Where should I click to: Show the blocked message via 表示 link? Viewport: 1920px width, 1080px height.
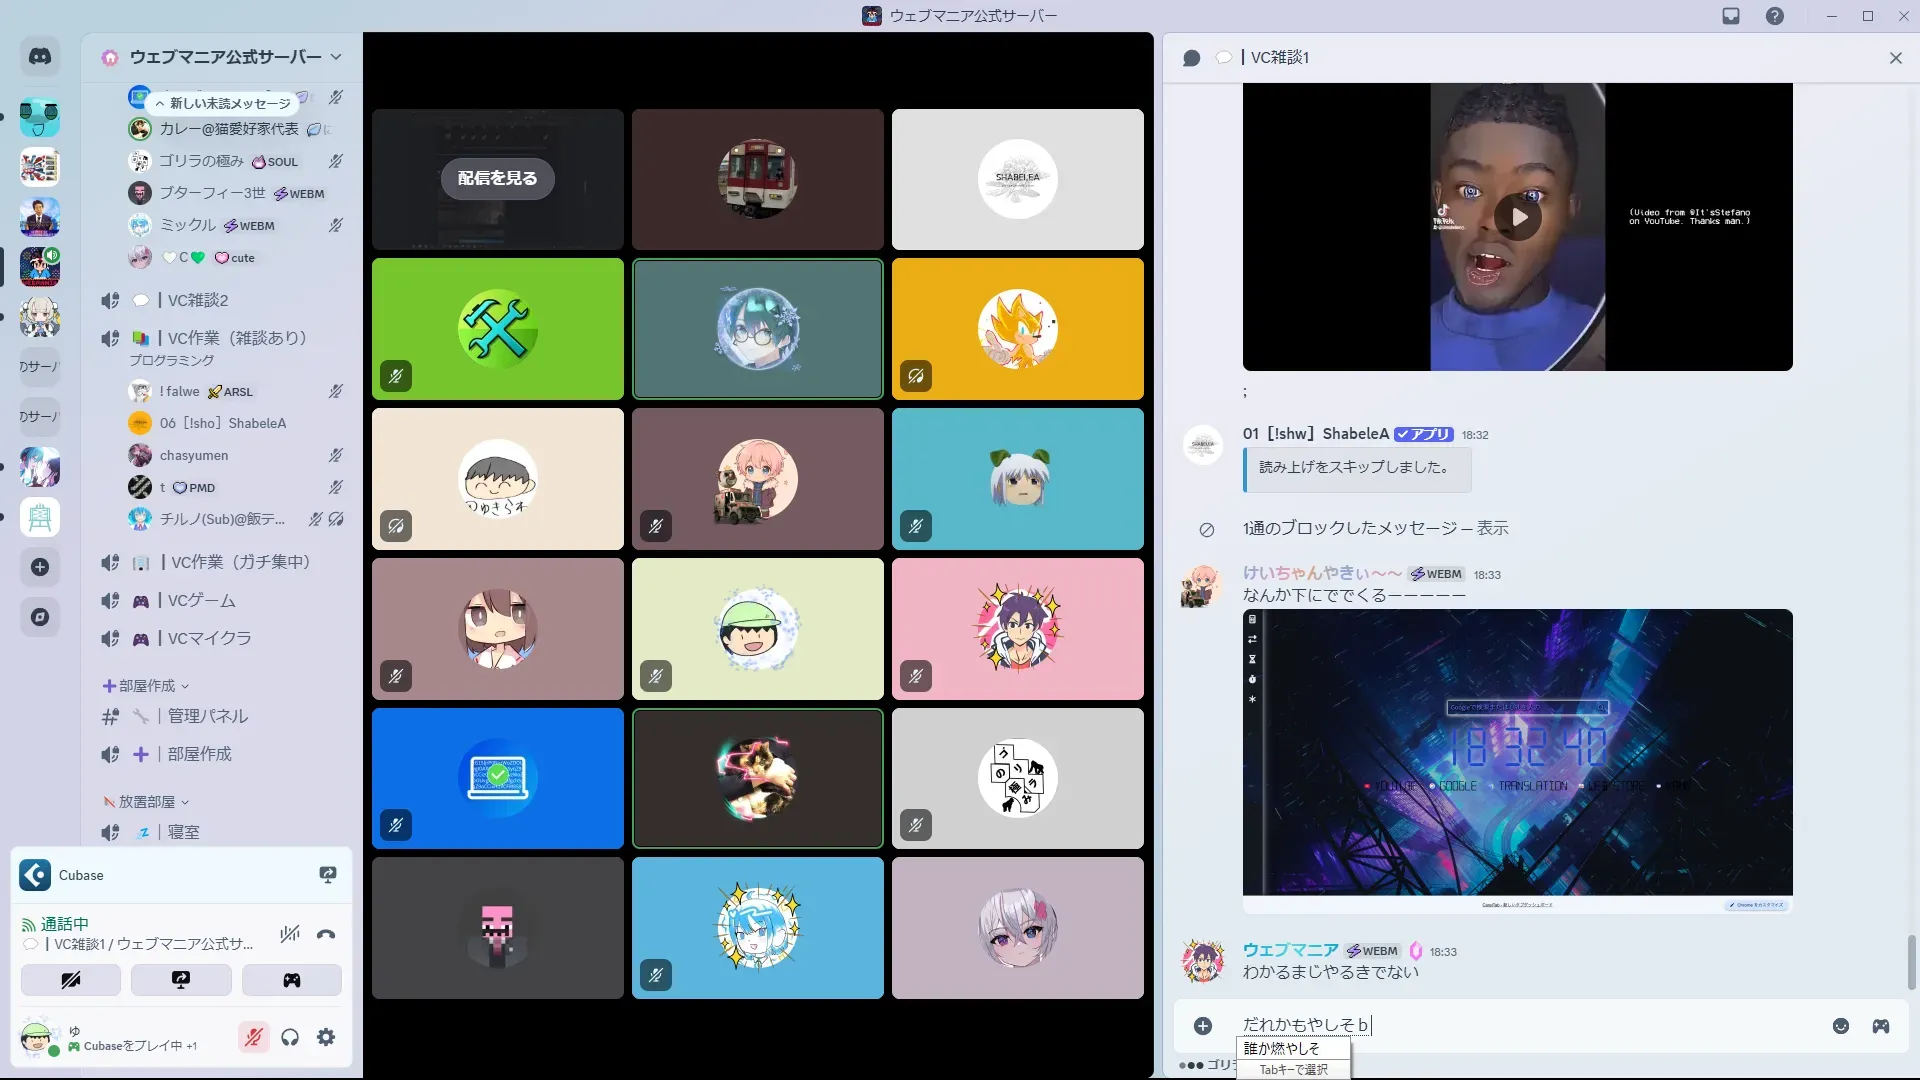coord(1492,528)
